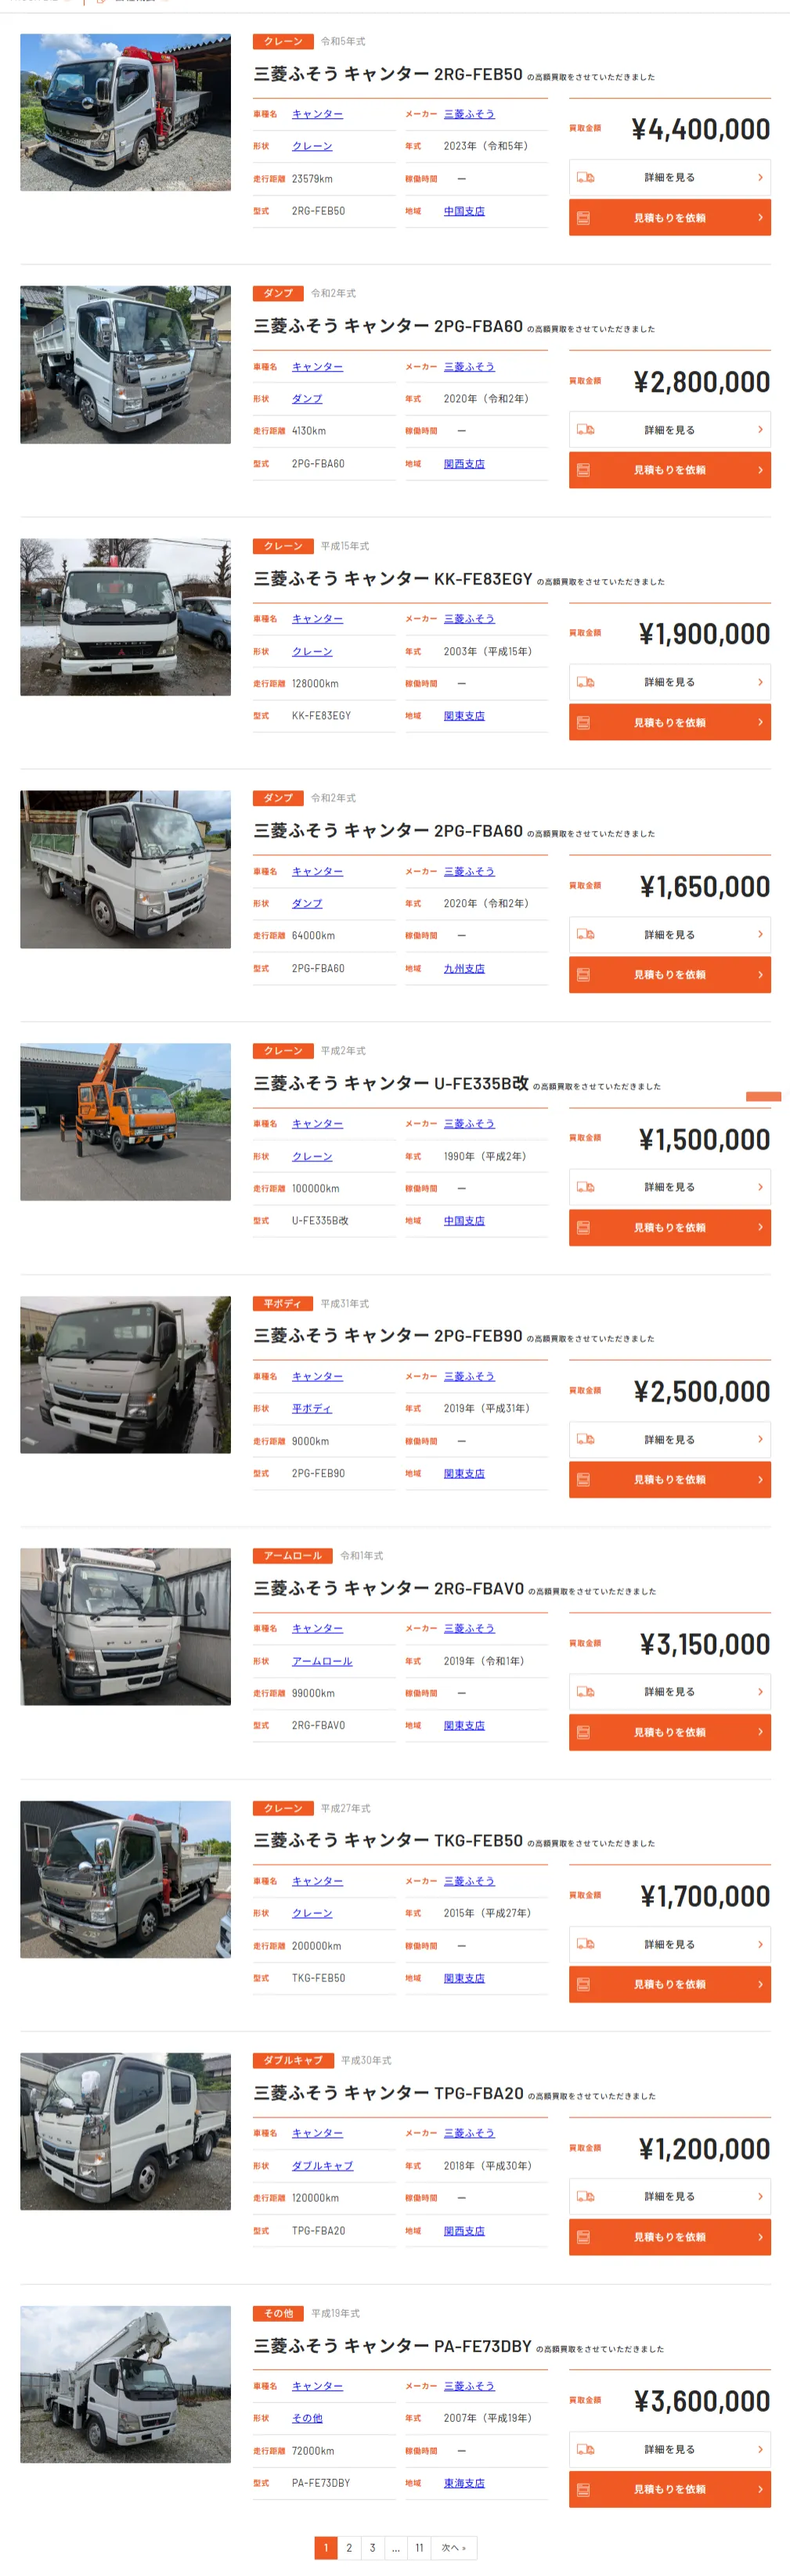Open orange crane truck U-FE335B改 thumbnail
This screenshot has width=790, height=2576.
pyautogui.click(x=125, y=1122)
